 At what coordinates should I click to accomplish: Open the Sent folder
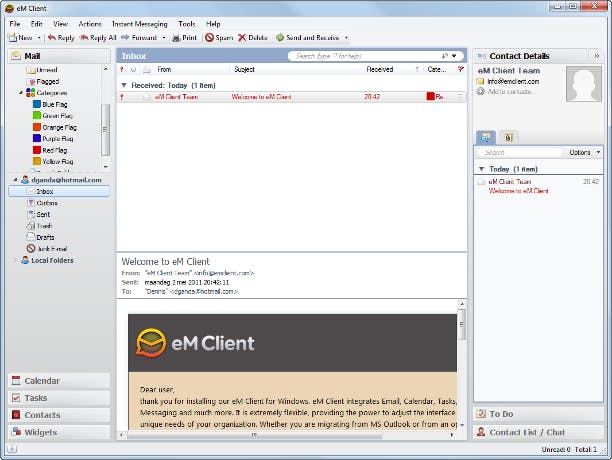(38, 214)
